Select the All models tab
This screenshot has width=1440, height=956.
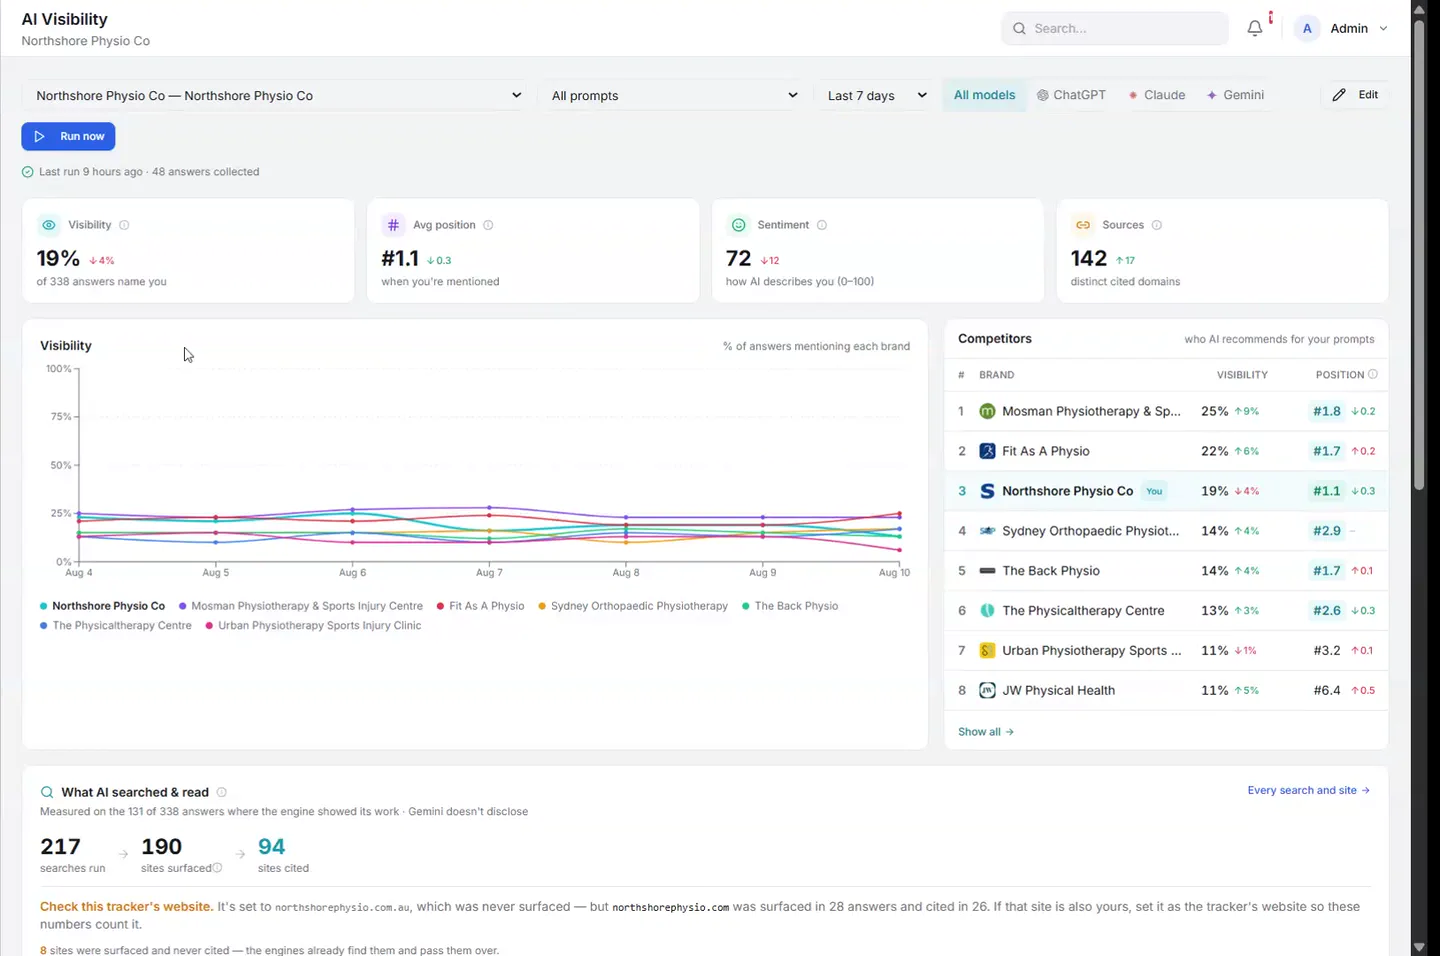coord(984,95)
